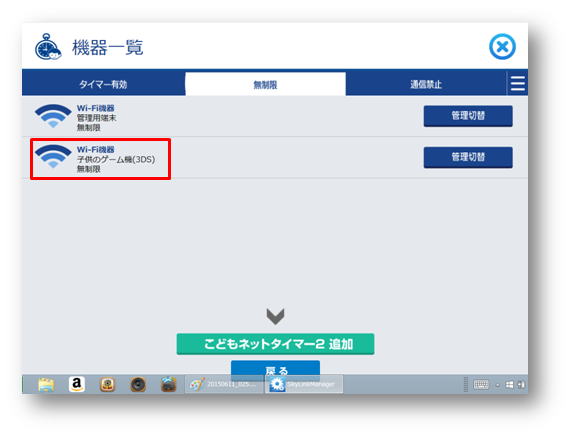Activate the SkyLinkManager taskbar item
Image resolution: width=570 pixels, height=436 pixels.
(x=304, y=385)
